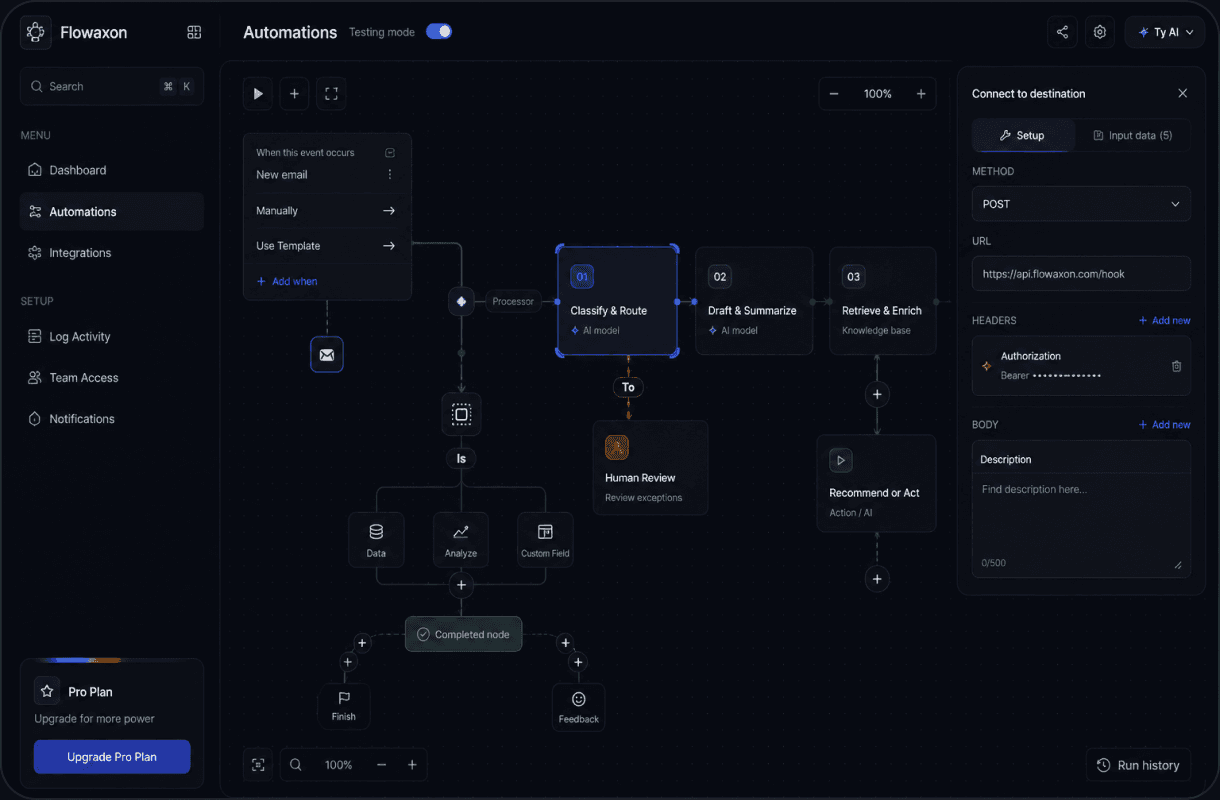The width and height of the screenshot is (1220, 800).
Task: Click the Search field in sidebar
Action: (x=112, y=86)
